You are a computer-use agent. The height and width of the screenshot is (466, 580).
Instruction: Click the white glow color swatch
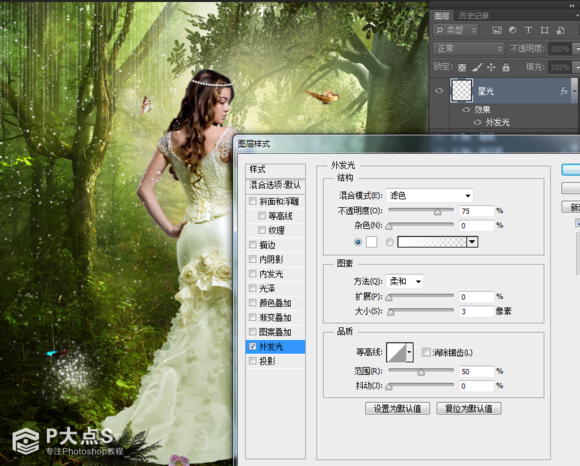[x=371, y=242]
